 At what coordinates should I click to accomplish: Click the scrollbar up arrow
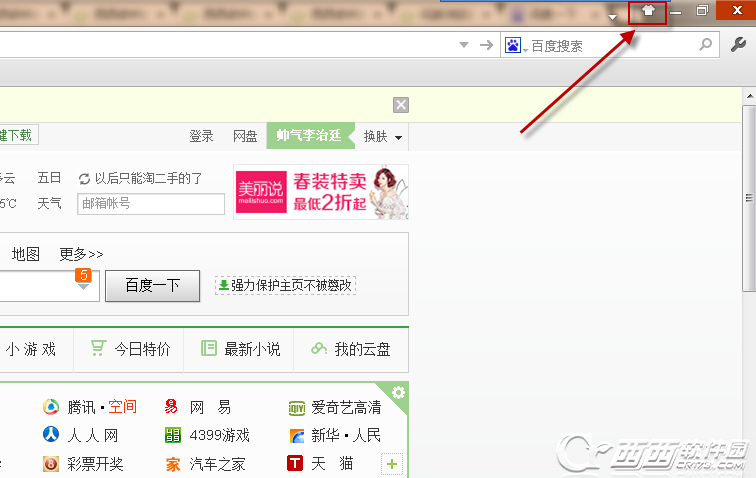(750, 96)
